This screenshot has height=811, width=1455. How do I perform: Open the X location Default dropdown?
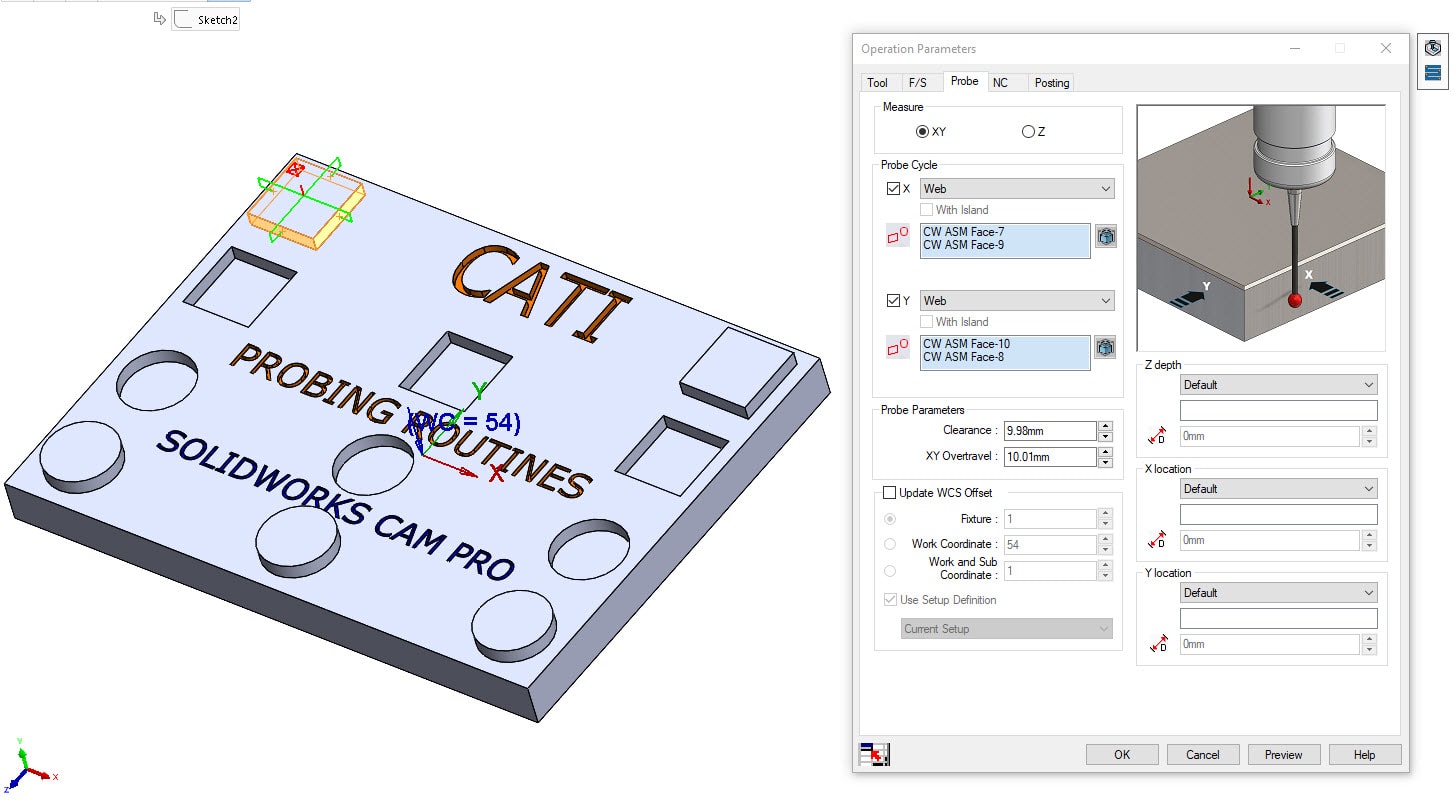click(1279, 489)
